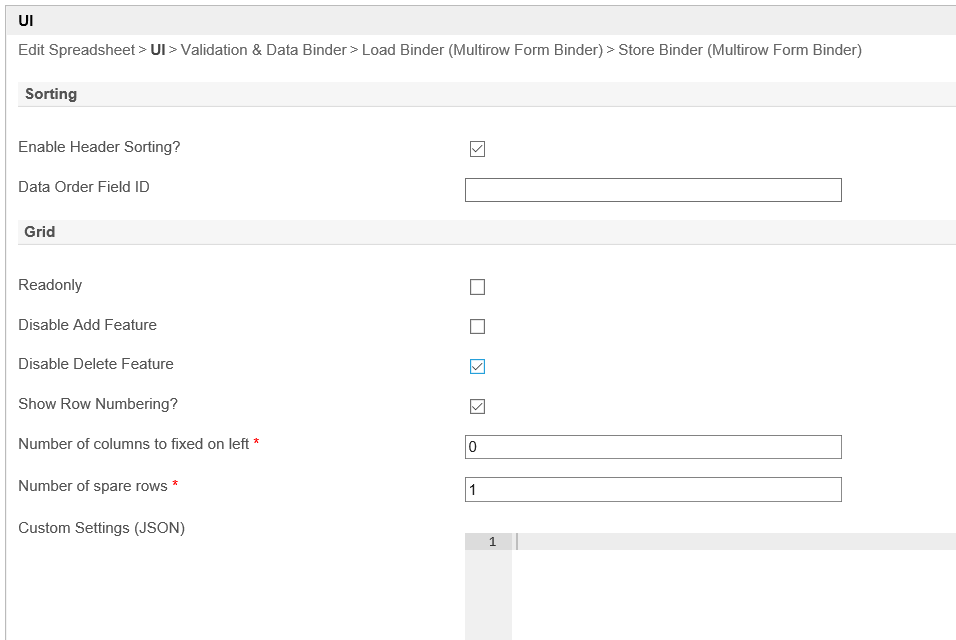
Task: Click the Custom Settings (JSON) label
Action: pyautogui.click(x=101, y=528)
